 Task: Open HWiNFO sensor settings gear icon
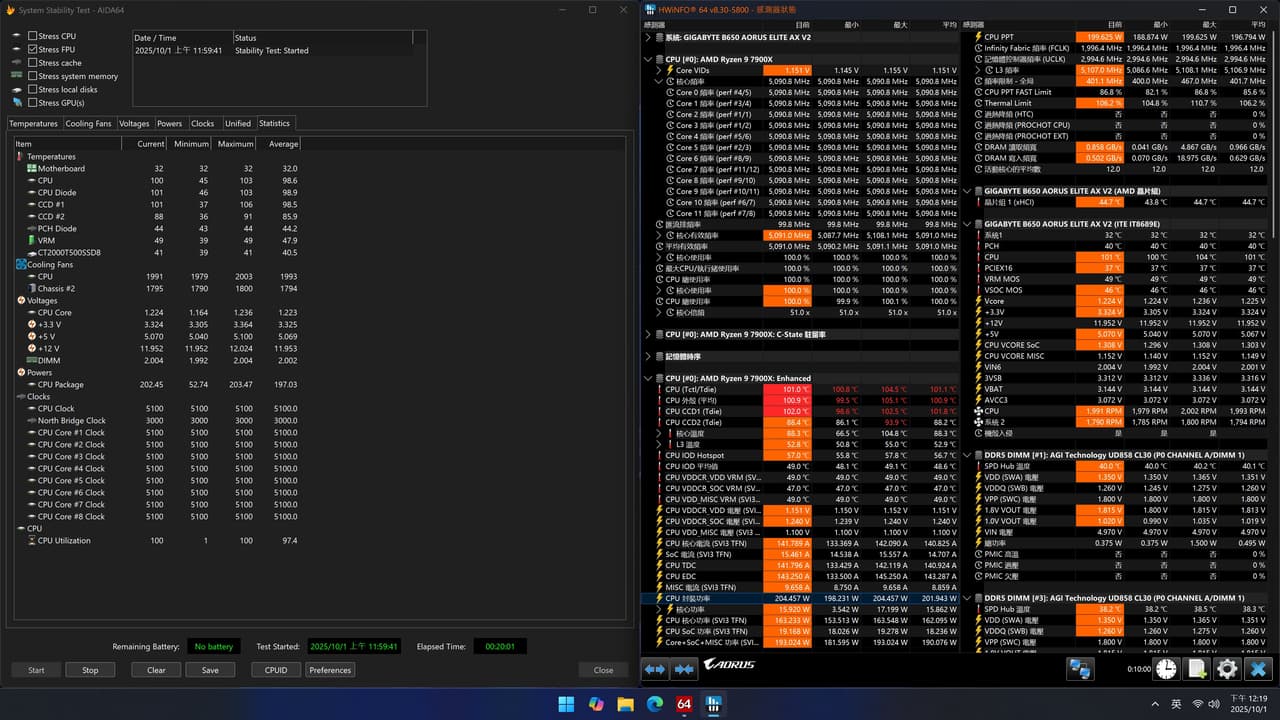(x=1227, y=669)
